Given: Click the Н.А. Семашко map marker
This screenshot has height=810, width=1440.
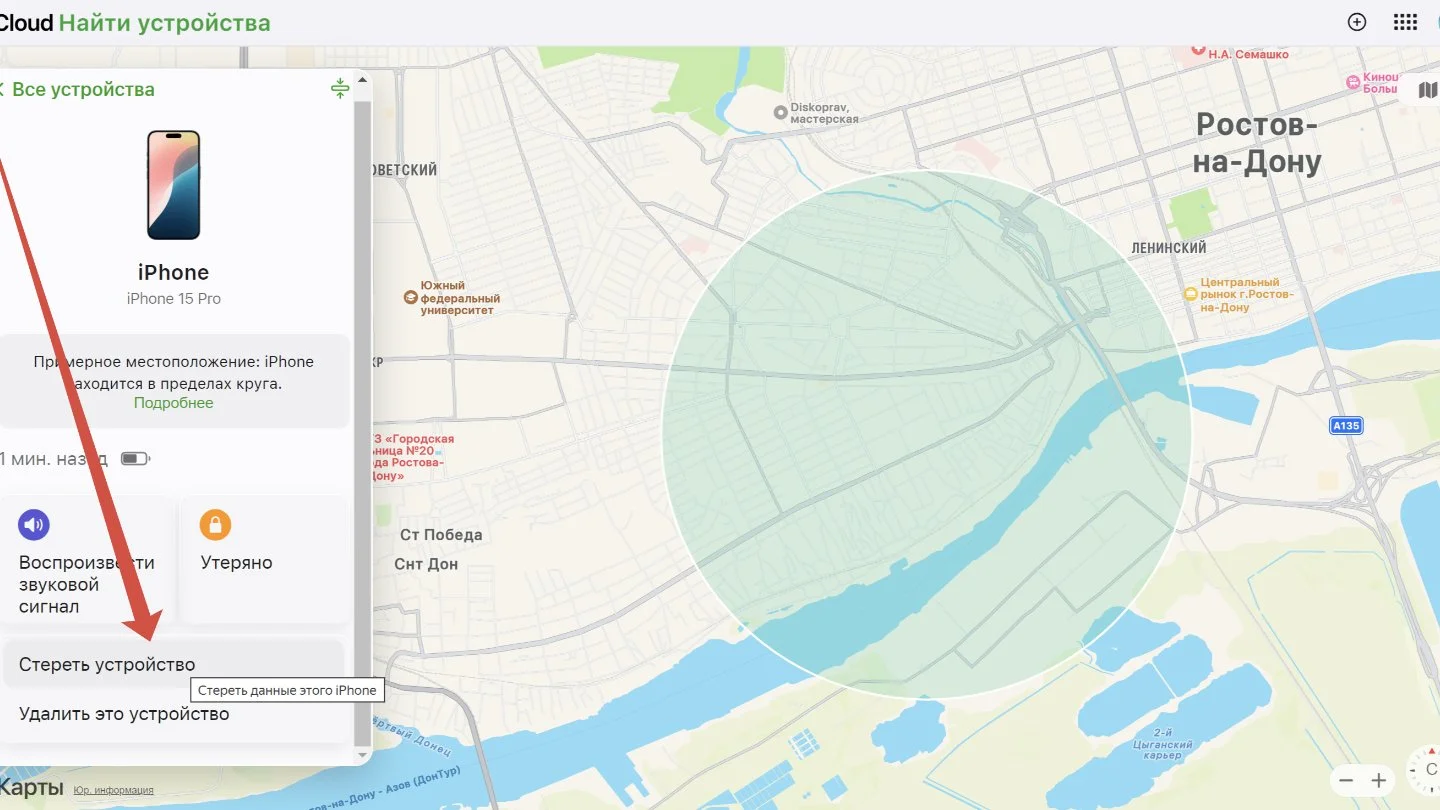Looking at the screenshot, I should 1200,49.
